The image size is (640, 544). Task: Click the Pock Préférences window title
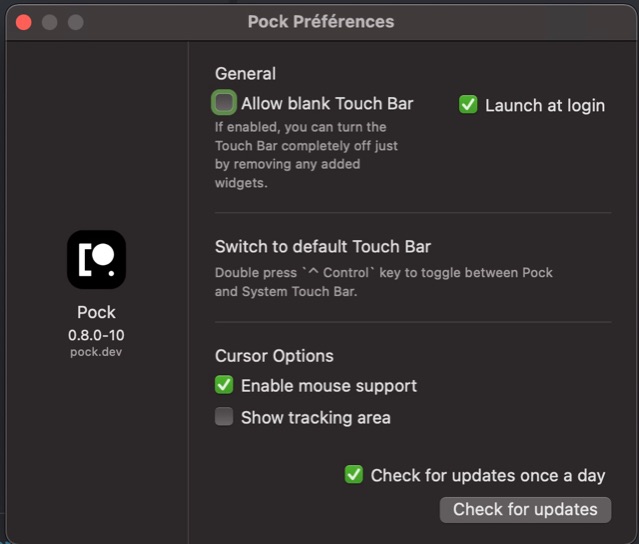click(x=320, y=21)
